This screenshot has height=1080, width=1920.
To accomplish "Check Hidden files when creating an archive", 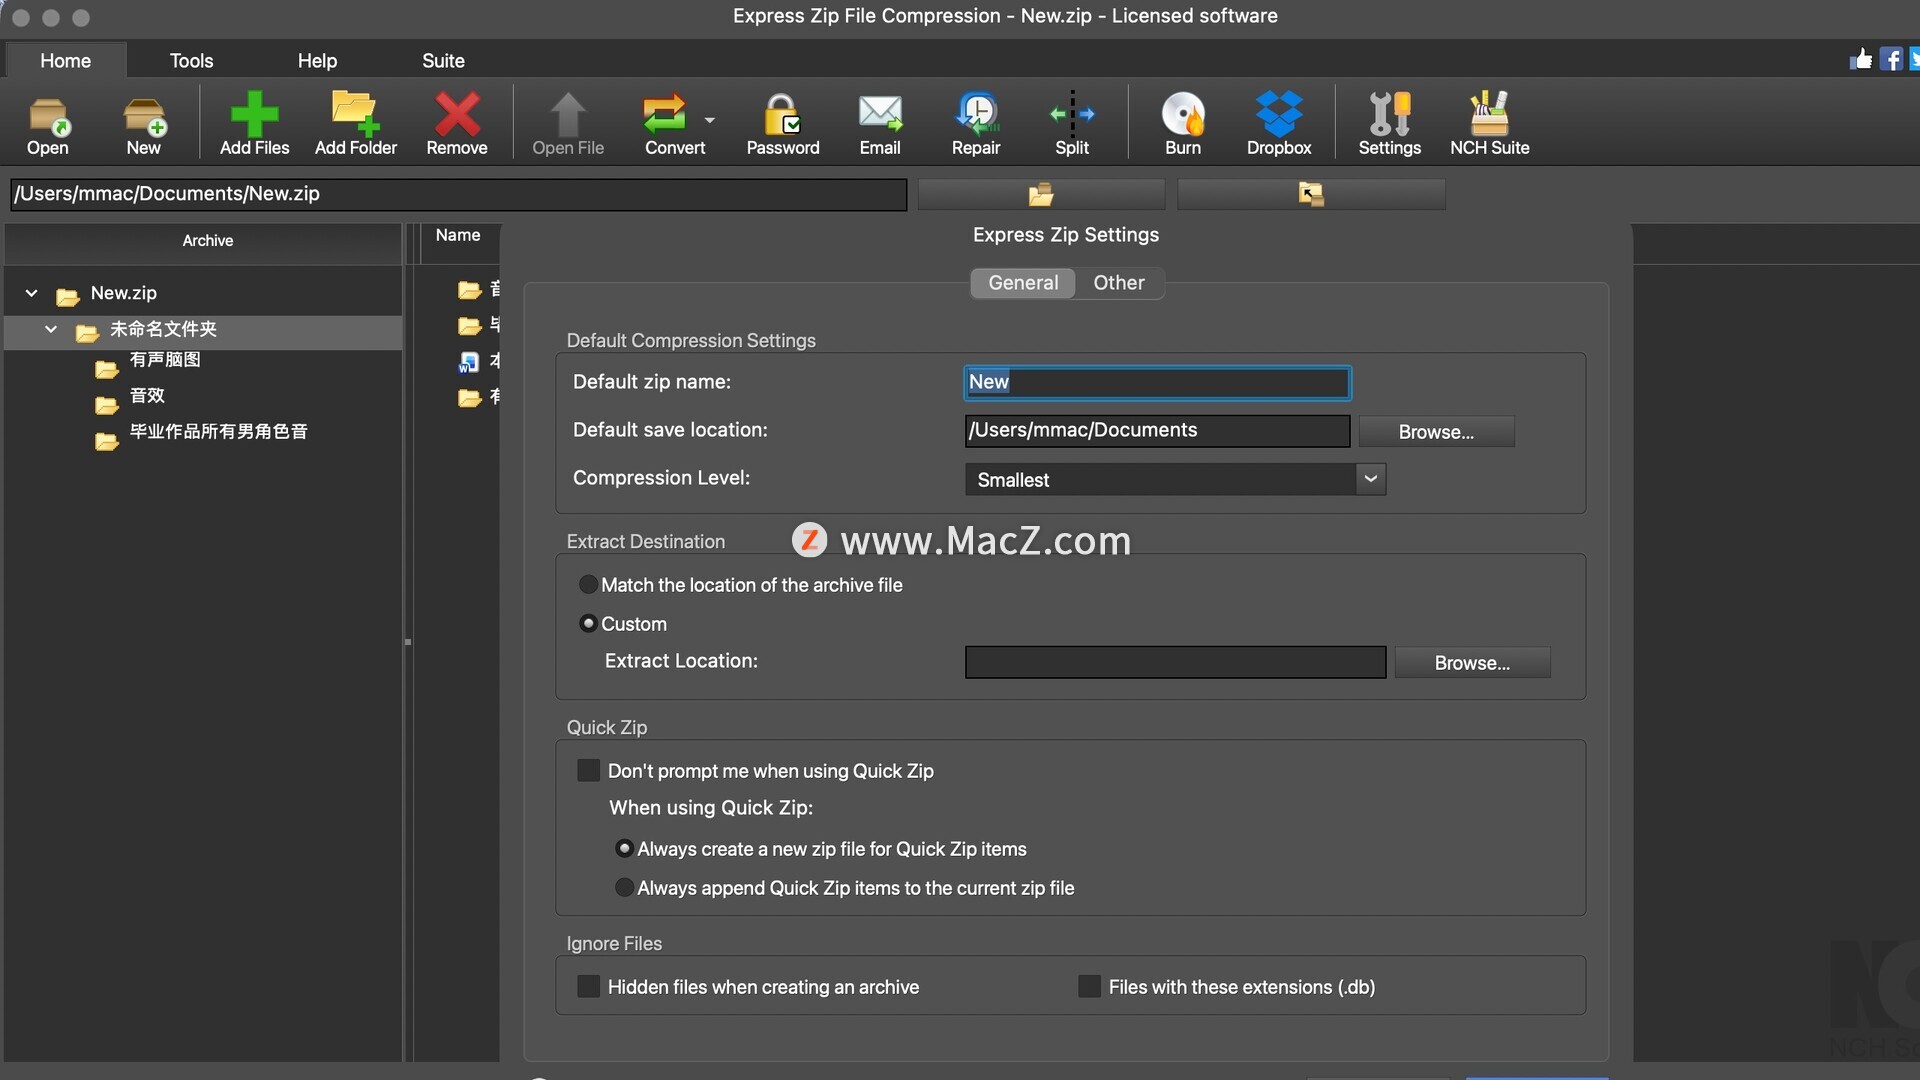I will pyautogui.click(x=589, y=987).
